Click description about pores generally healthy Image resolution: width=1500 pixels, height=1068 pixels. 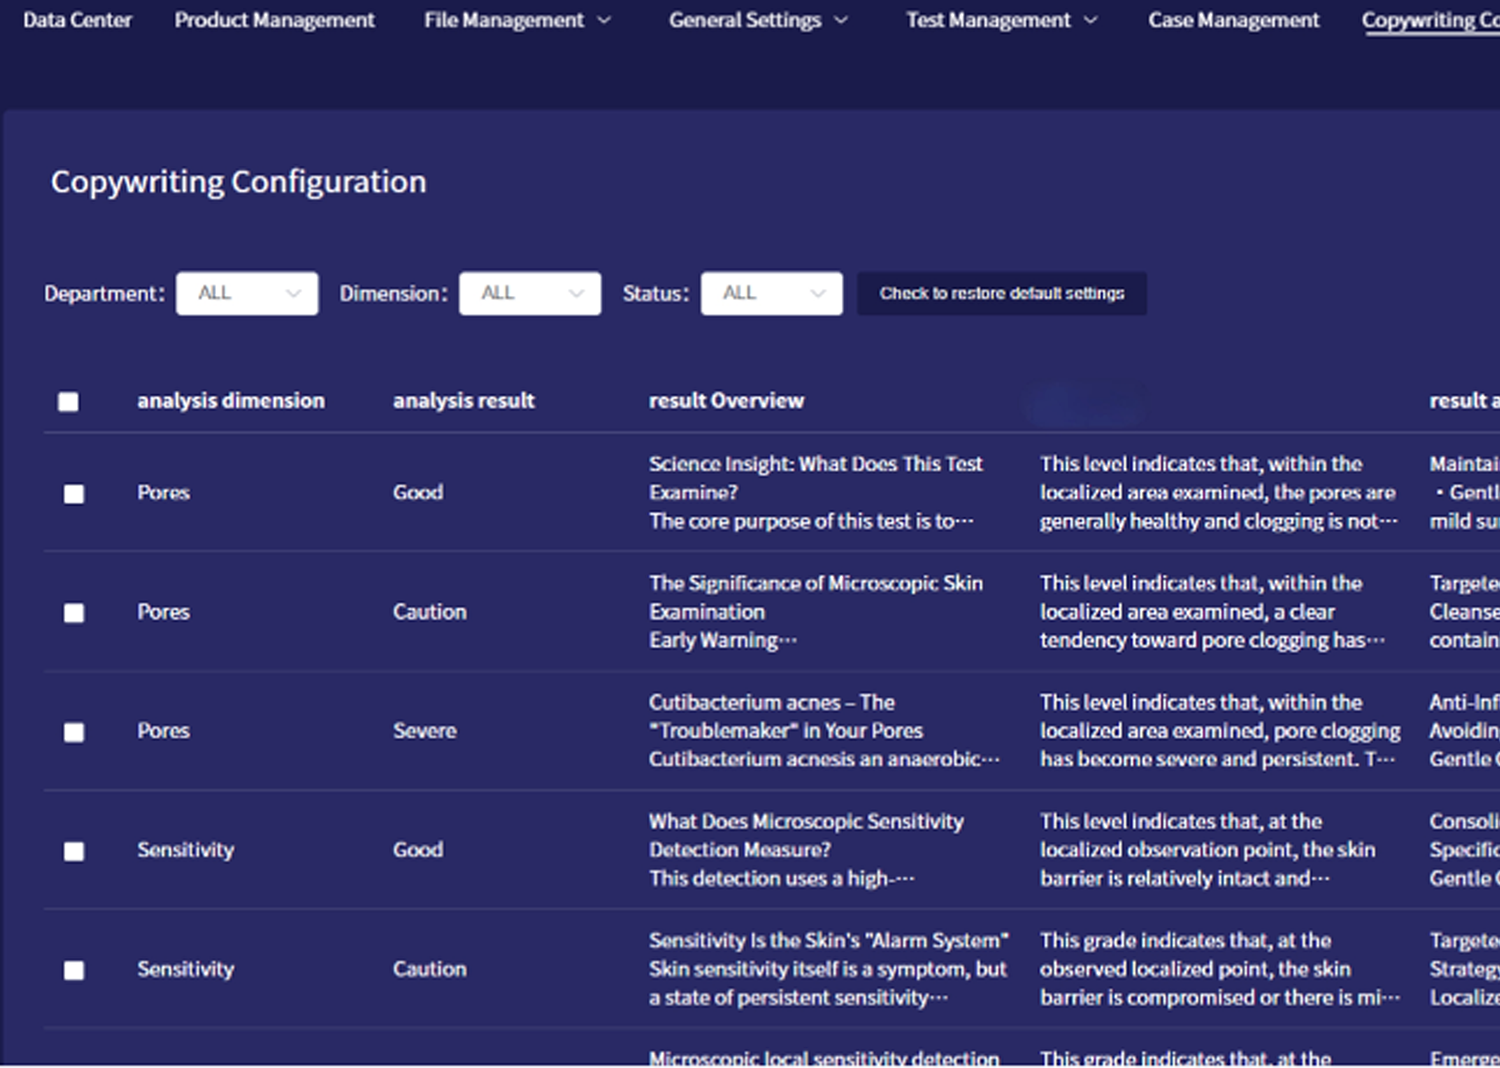[1219, 492]
